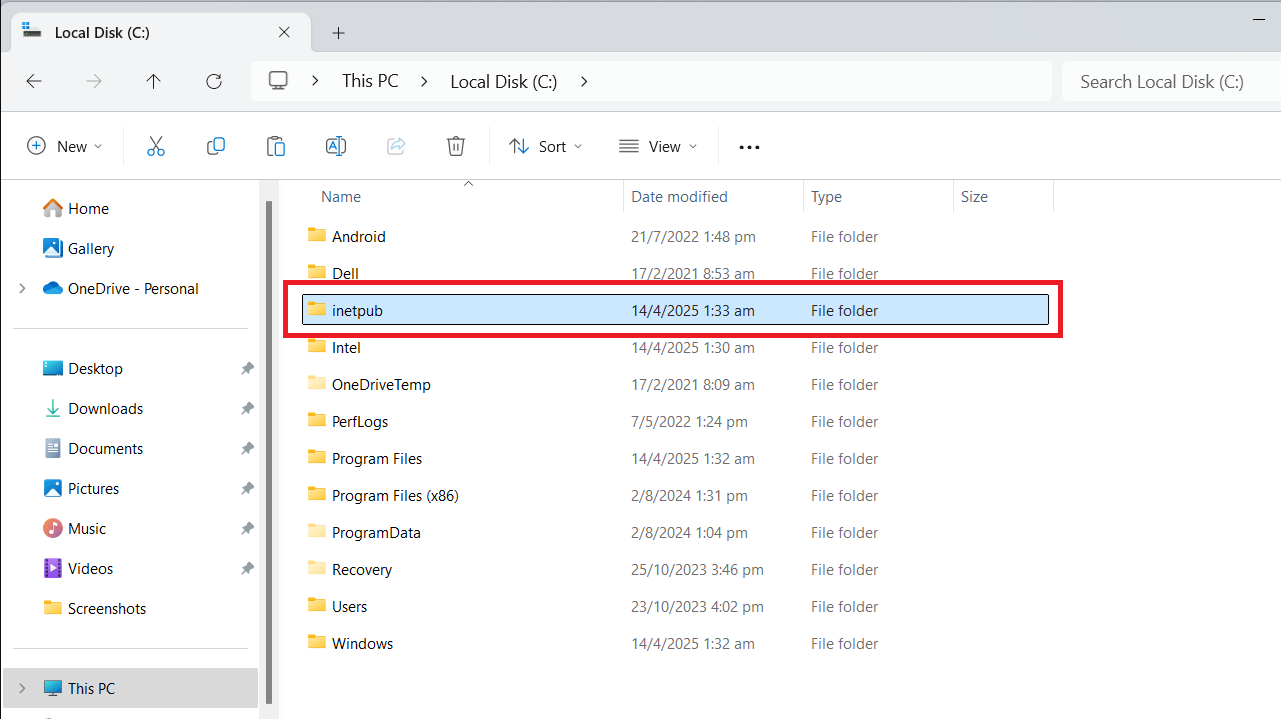Select the ProgramData folder
The height and width of the screenshot is (719, 1281).
point(675,533)
